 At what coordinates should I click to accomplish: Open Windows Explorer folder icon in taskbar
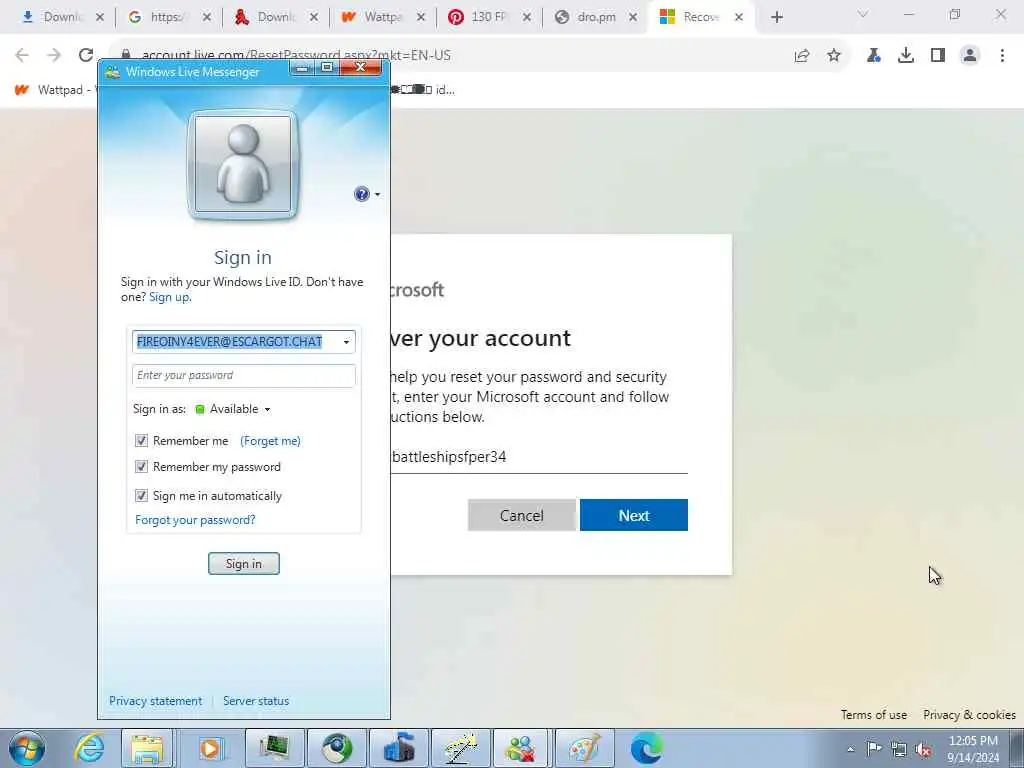148,748
